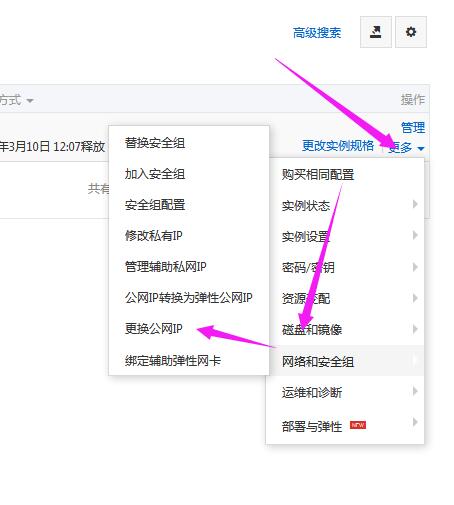Open the column dropdown next to 方式
This screenshot has height=505, width=454.
pyautogui.click(x=30, y=100)
